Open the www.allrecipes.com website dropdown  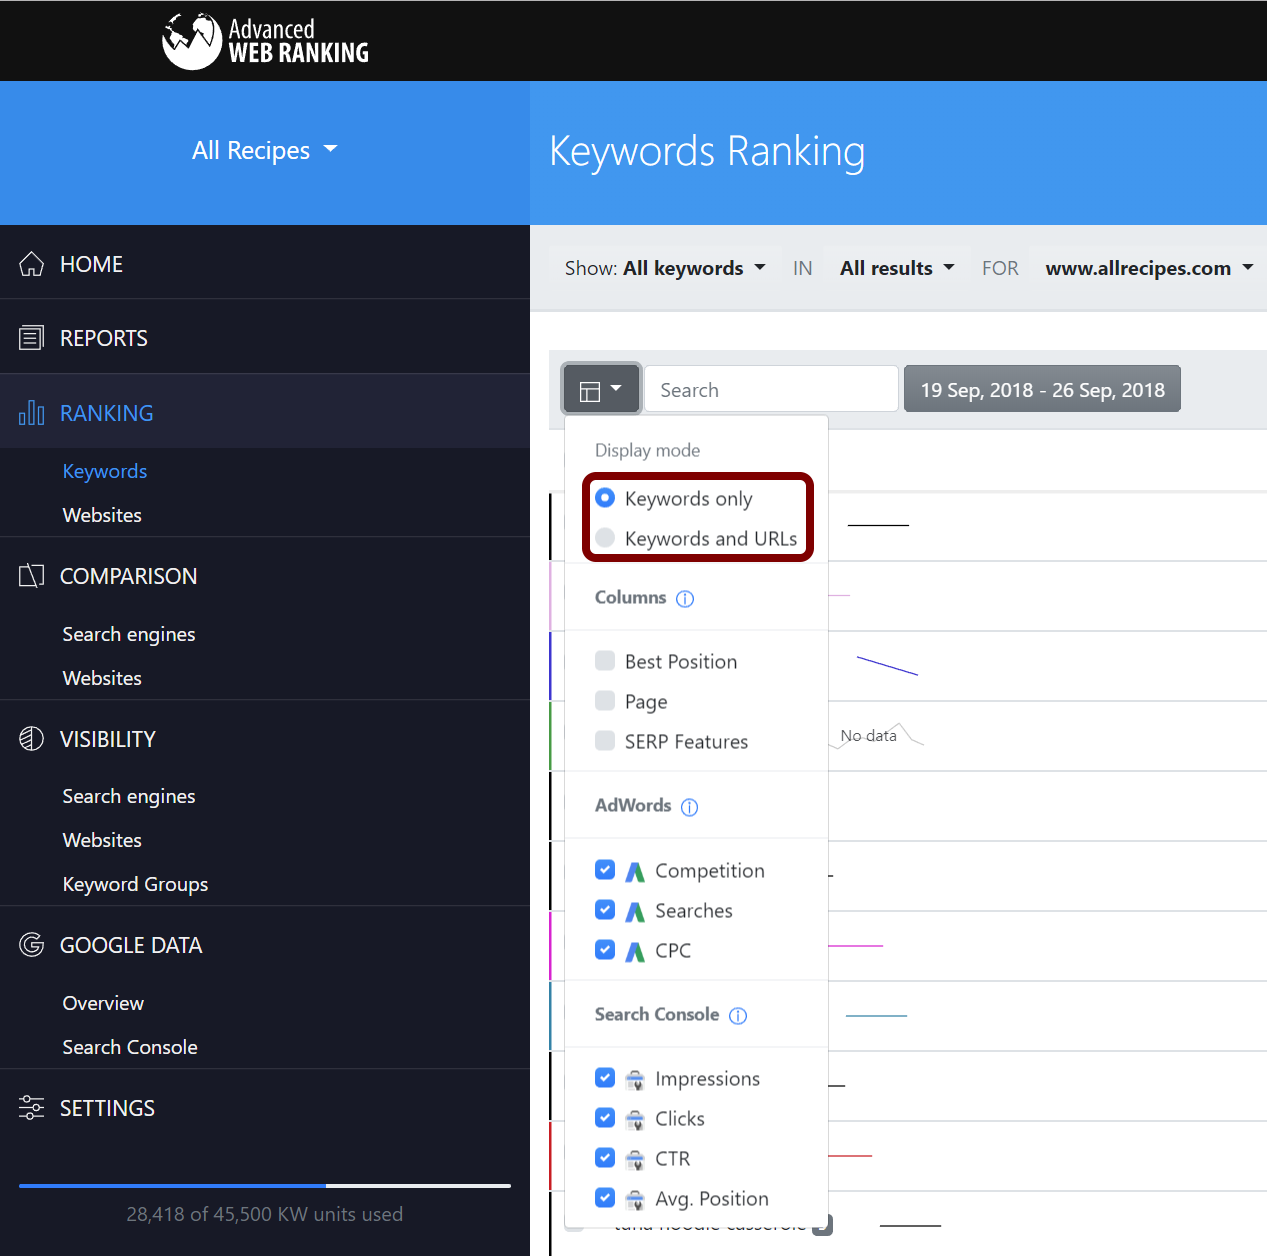(x=1149, y=268)
